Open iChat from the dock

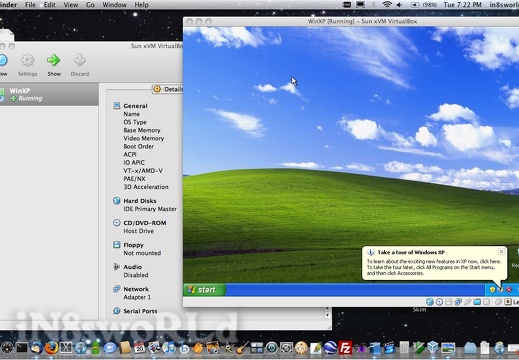click(110, 348)
